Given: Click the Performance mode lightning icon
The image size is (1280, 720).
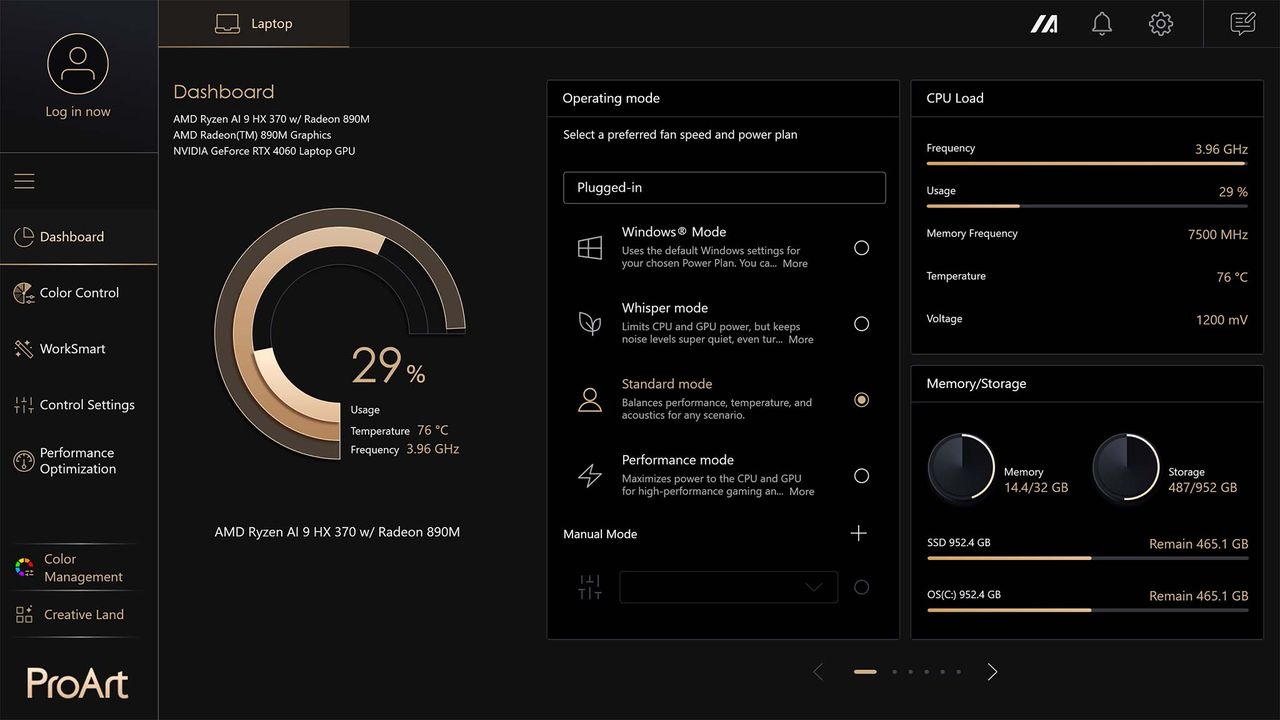Looking at the screenshot, I should tap(590, 476).
